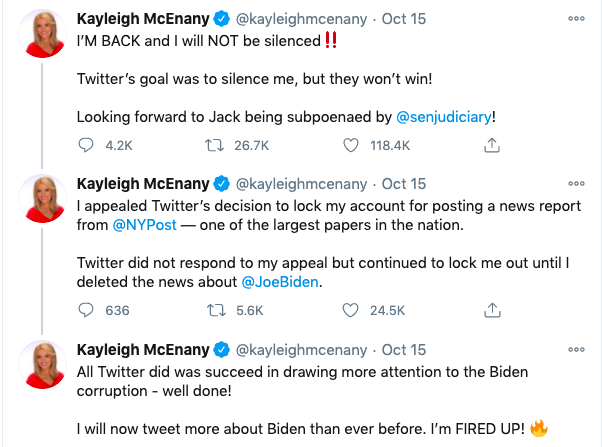This screenshot has height=447, width=602.
Task: Open Kayleigh McEnany name on first tweet
Action: [143, 19]
